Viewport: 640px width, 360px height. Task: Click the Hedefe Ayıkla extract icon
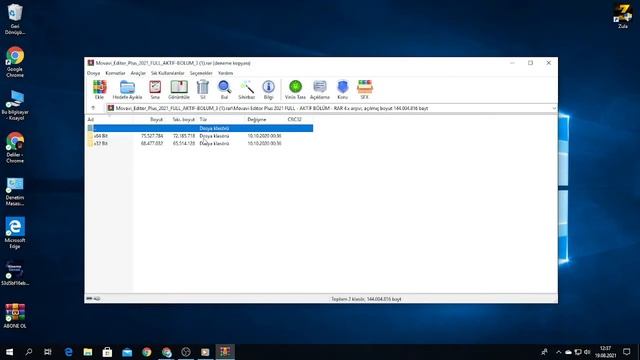pos(127,89)
